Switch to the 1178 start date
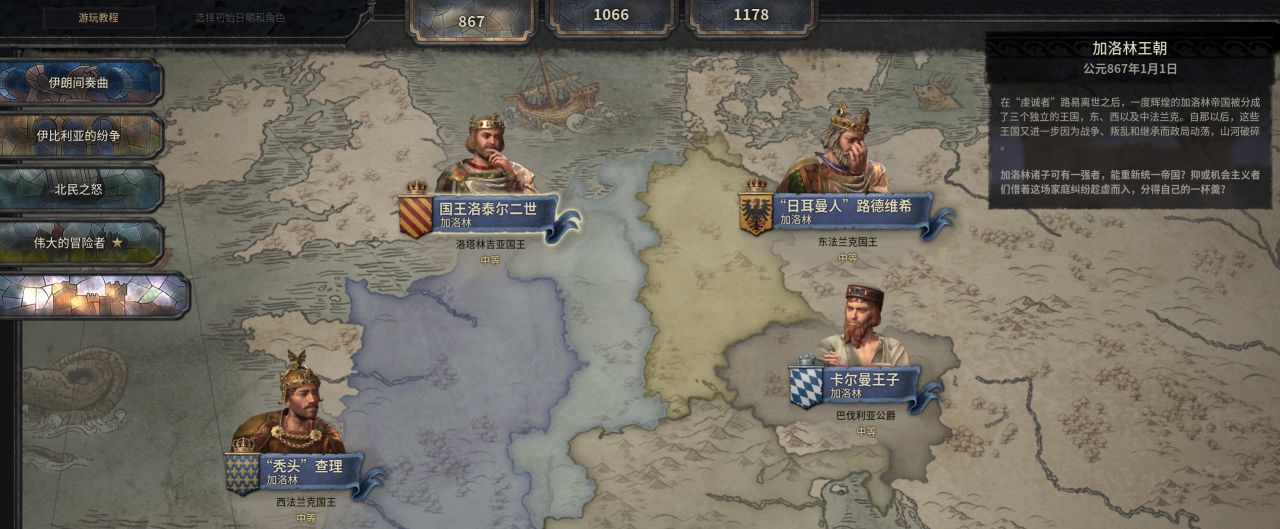 pos(751,17)
